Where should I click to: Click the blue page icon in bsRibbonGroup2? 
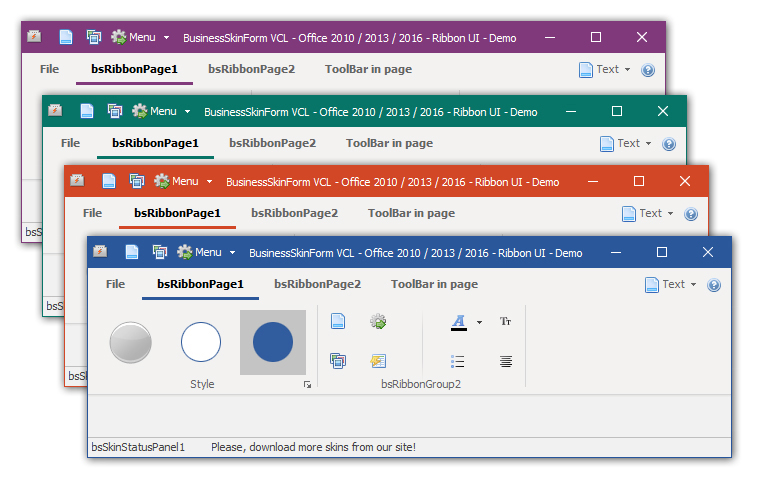[x=338, y=321]
